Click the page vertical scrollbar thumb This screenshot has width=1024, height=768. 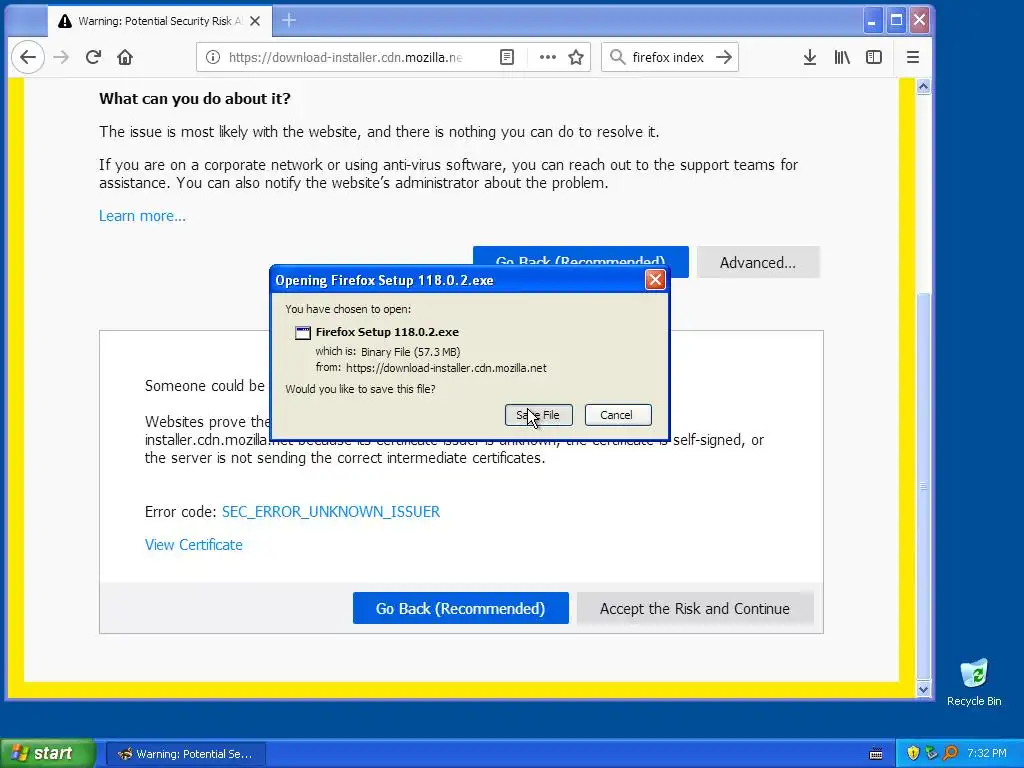pos(923,487)
